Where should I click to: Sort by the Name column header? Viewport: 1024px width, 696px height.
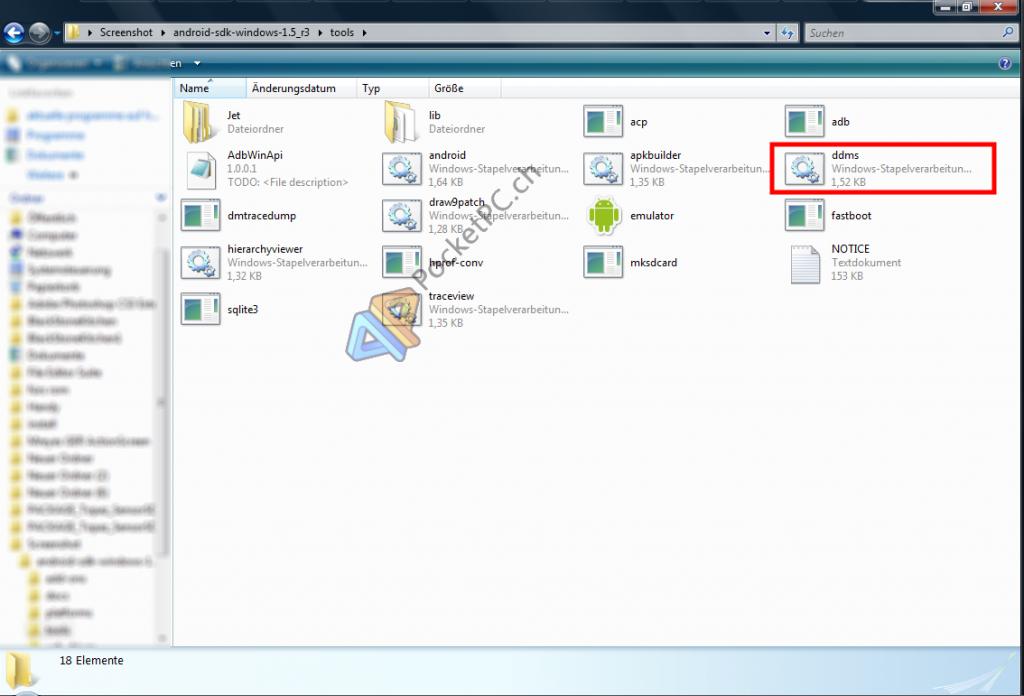(x=210, y=88)
